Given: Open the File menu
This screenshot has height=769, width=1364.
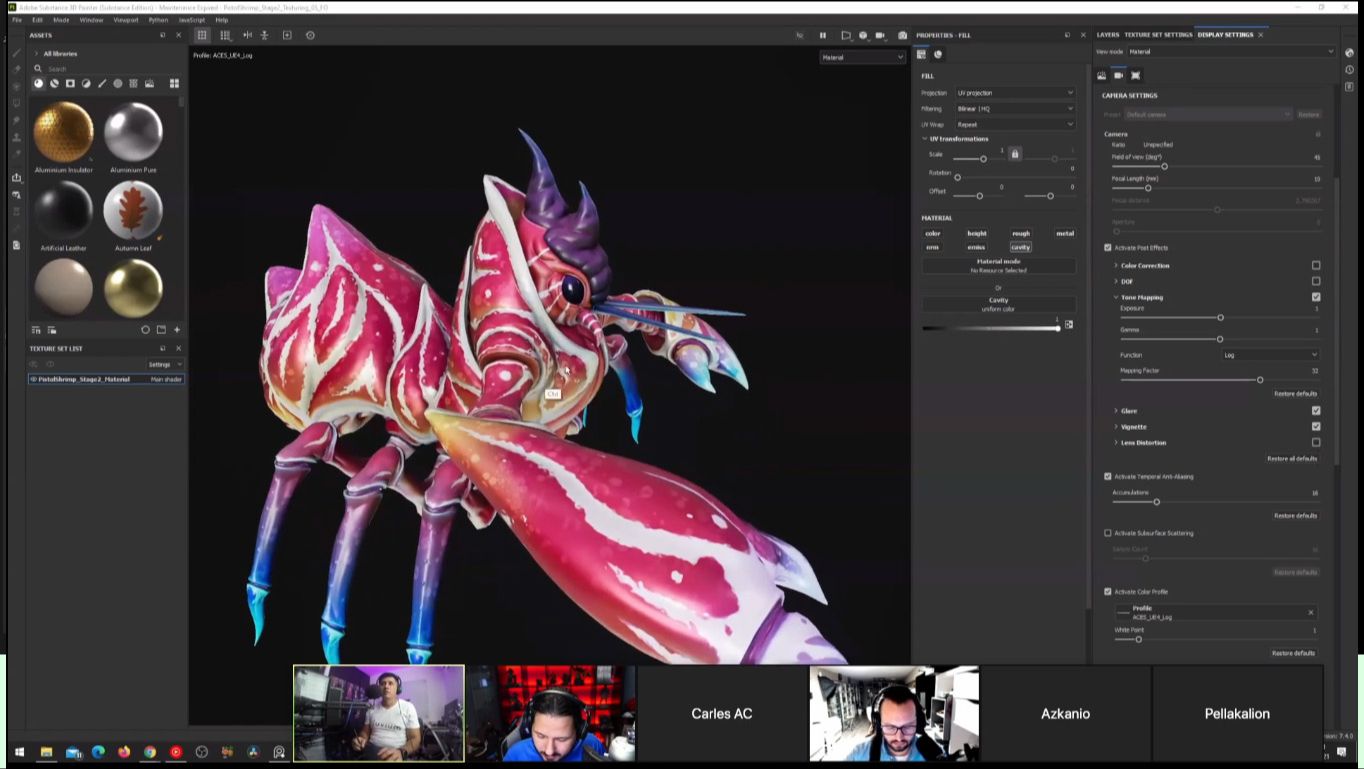Looking at the screenshot, I should pyautogui.click(x=17, y=20).
